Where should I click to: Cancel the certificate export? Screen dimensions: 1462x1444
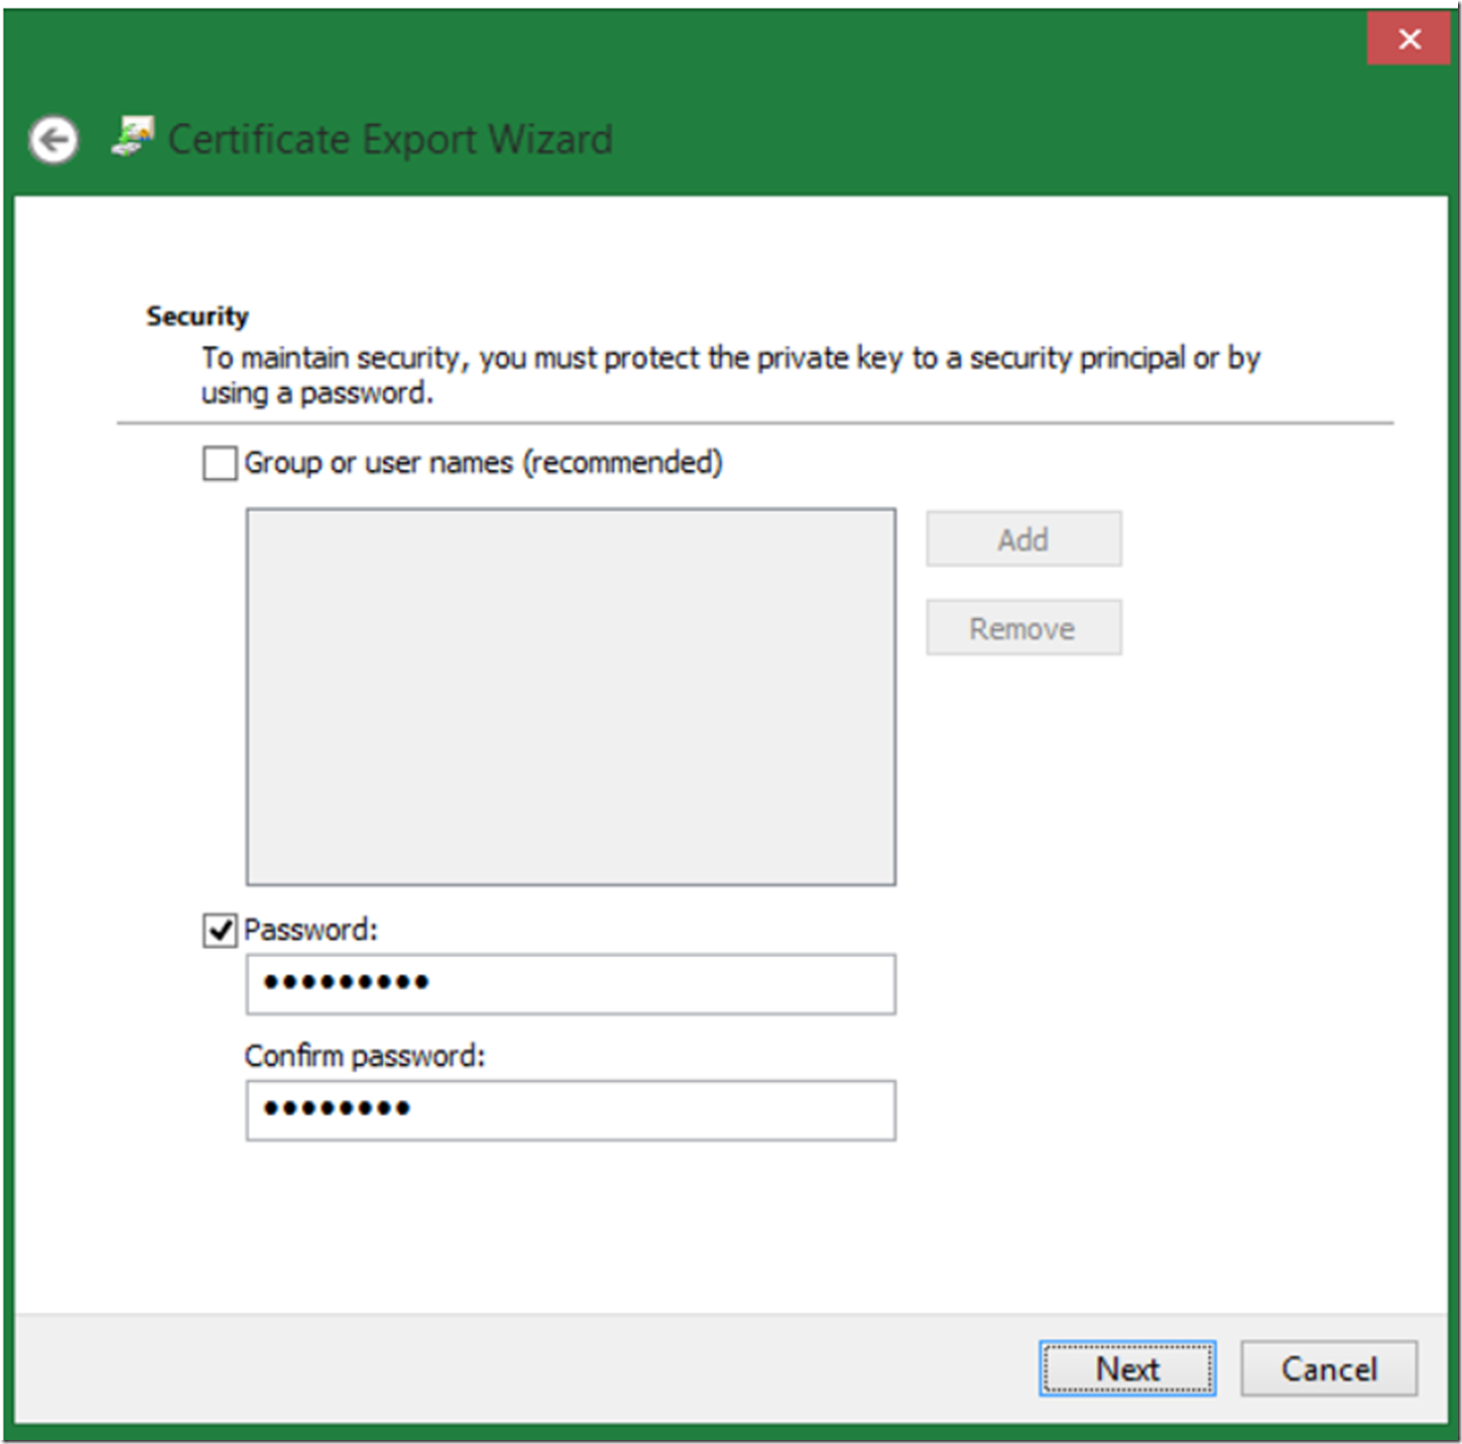point(1329,1368)
